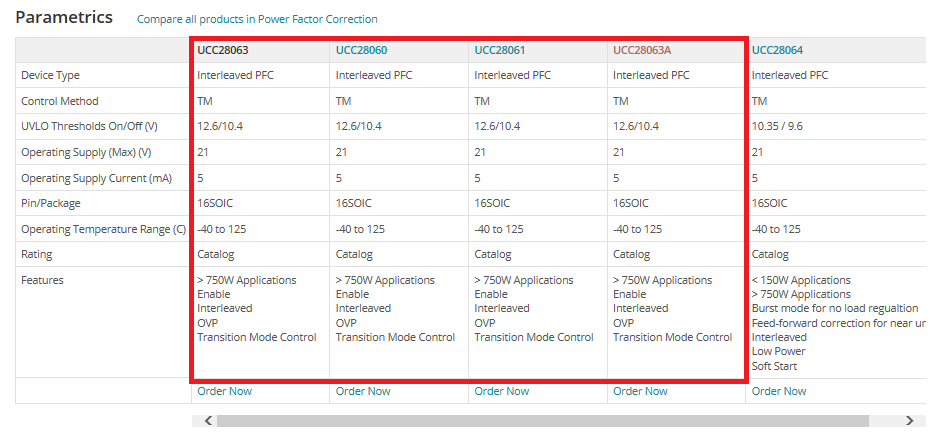Open Compare all products in Power Factor Correction
The height and width of the screenshot is (435, 946).
pyautogui.click(x=257, y=19)
